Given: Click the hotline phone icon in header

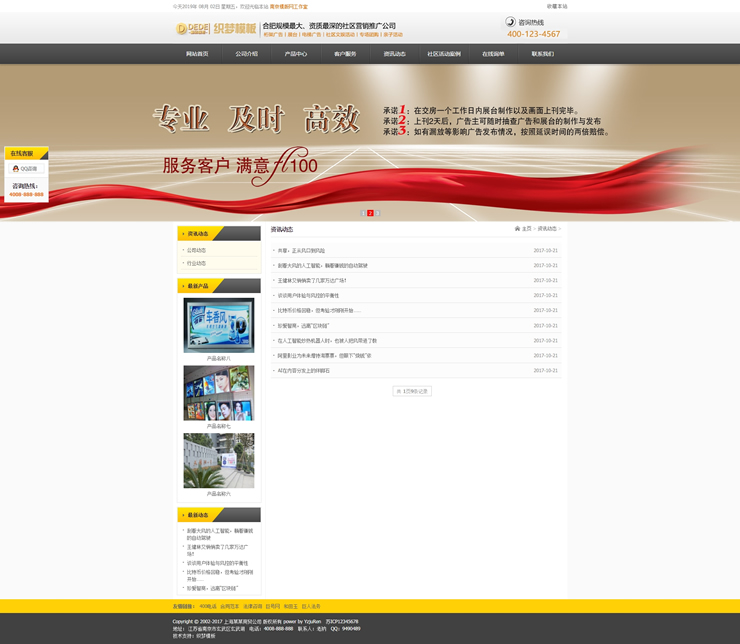Looking at the screenshot, I should (x=511, y=22).
